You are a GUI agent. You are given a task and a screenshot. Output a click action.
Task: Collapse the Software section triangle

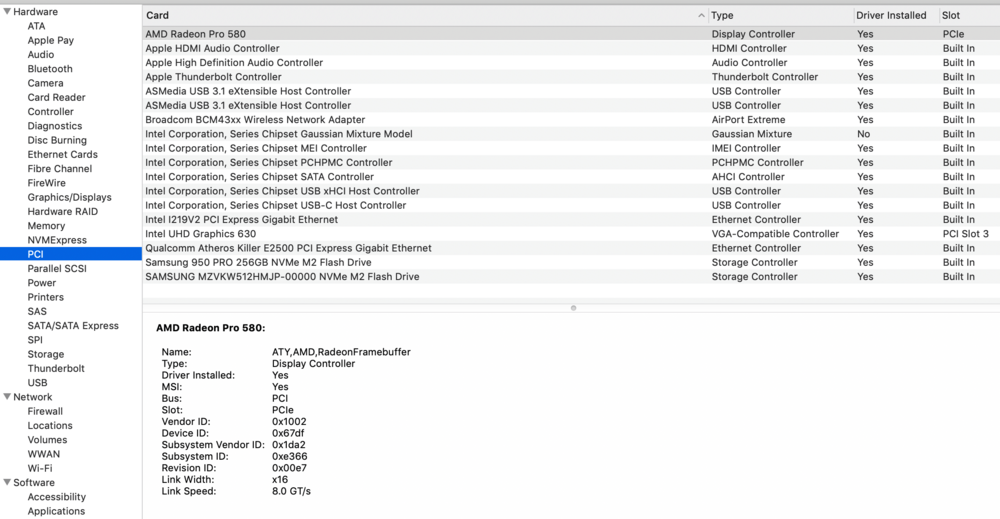7,483
